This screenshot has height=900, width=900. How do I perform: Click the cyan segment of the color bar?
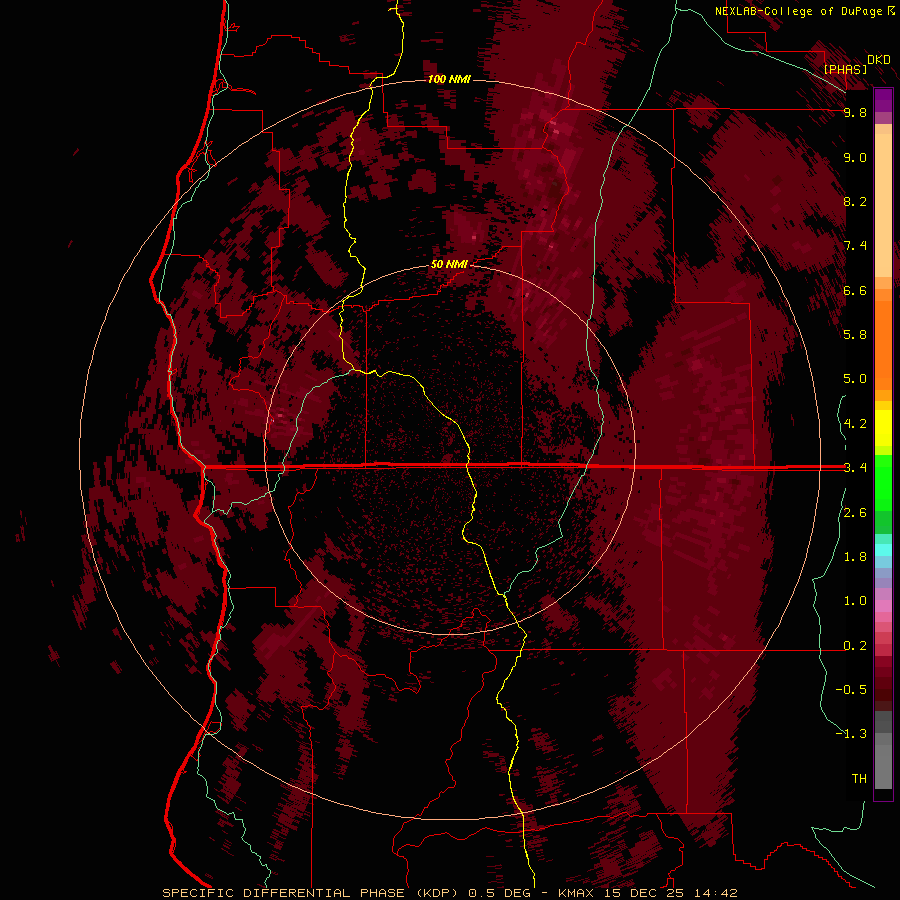click(883, 550)
